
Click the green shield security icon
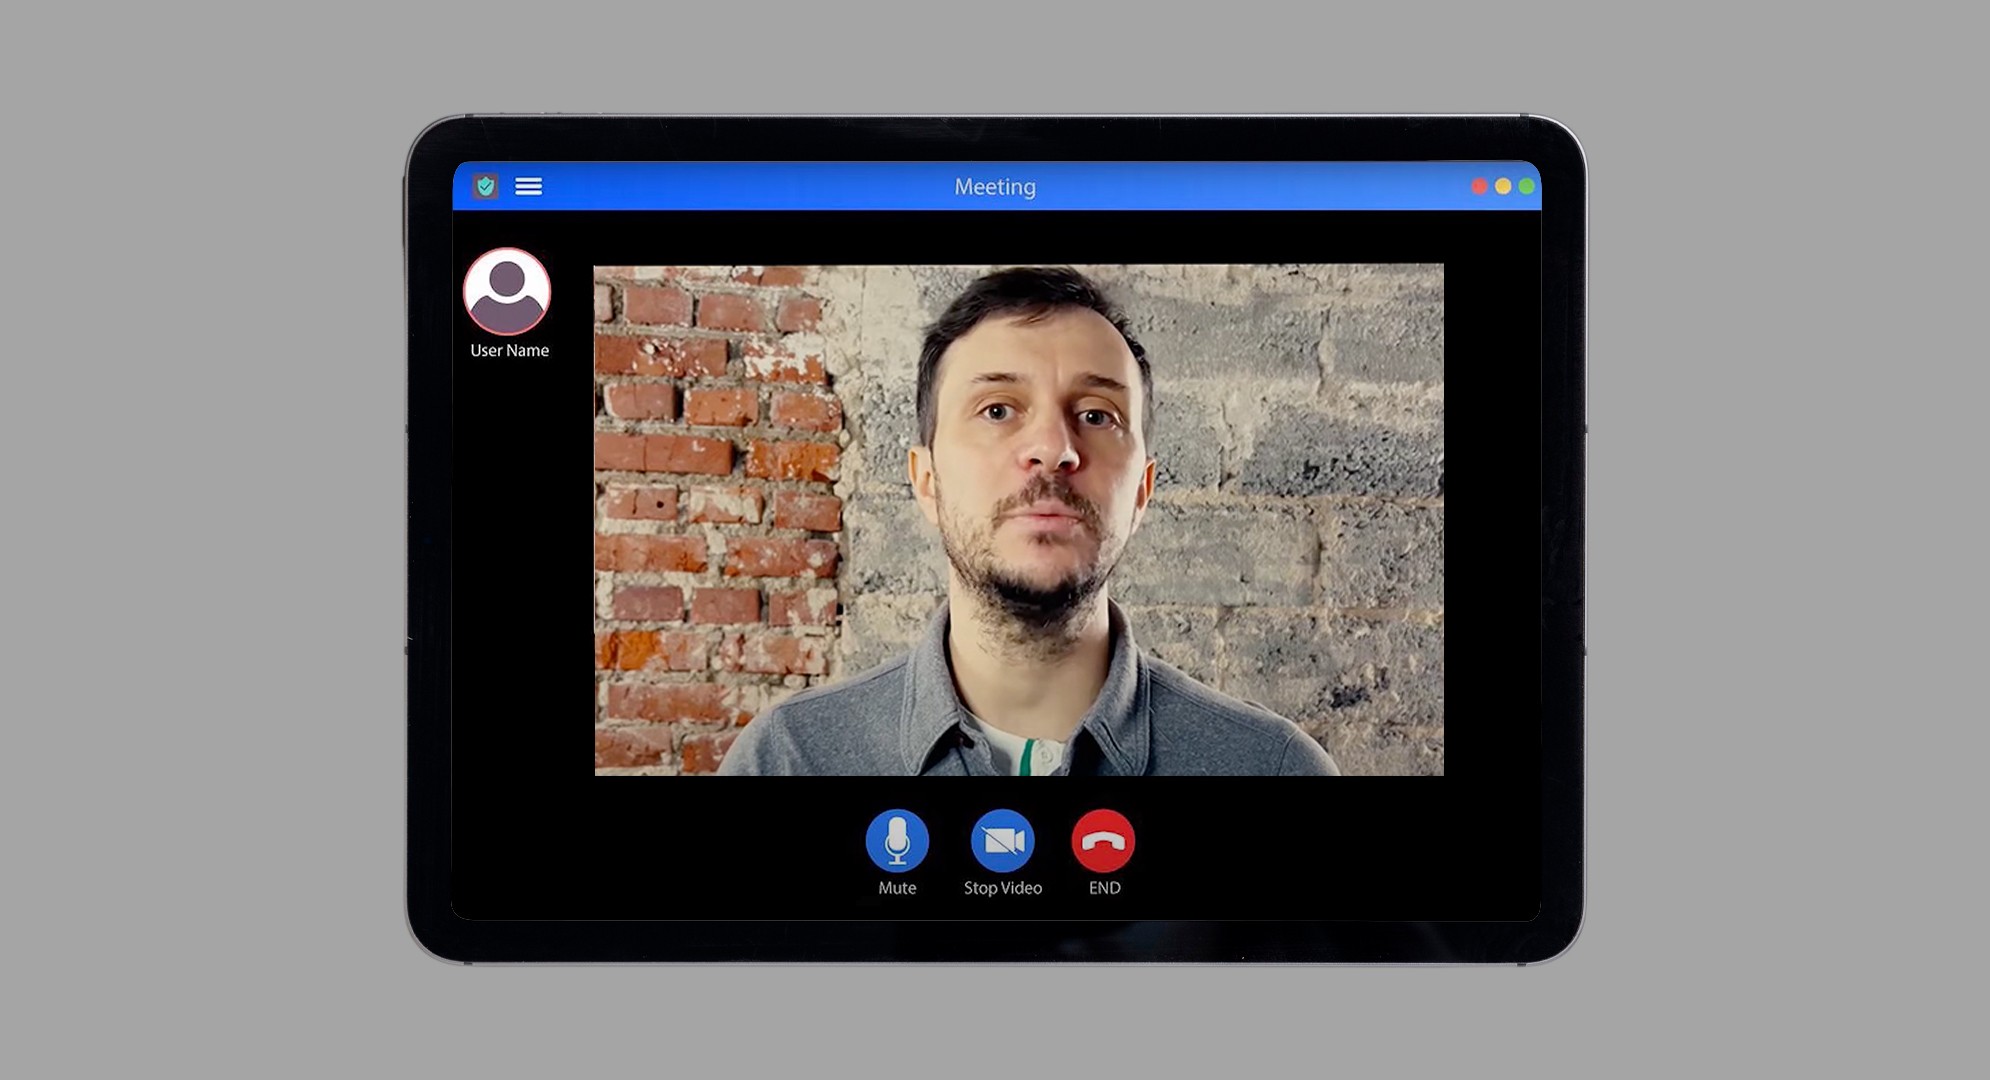pyautogui.click(x=485, y=186)
